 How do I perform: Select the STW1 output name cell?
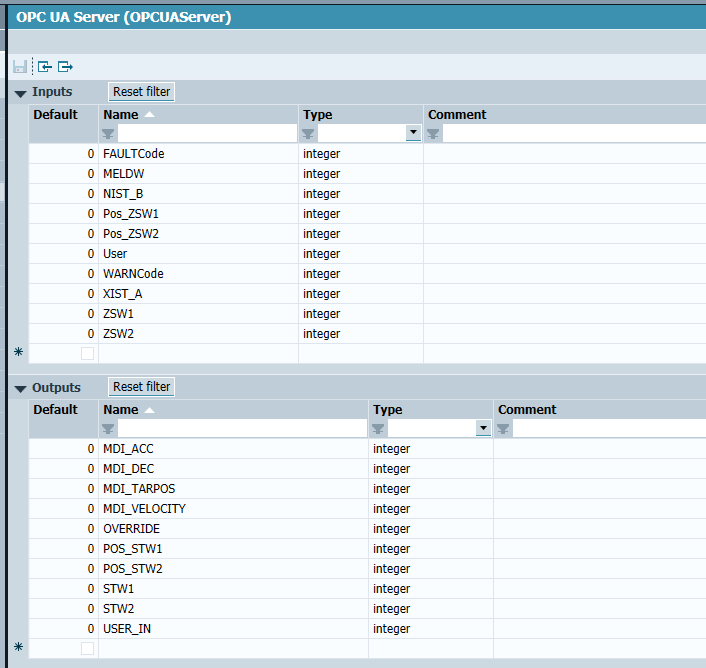click(x=233, y=589)
